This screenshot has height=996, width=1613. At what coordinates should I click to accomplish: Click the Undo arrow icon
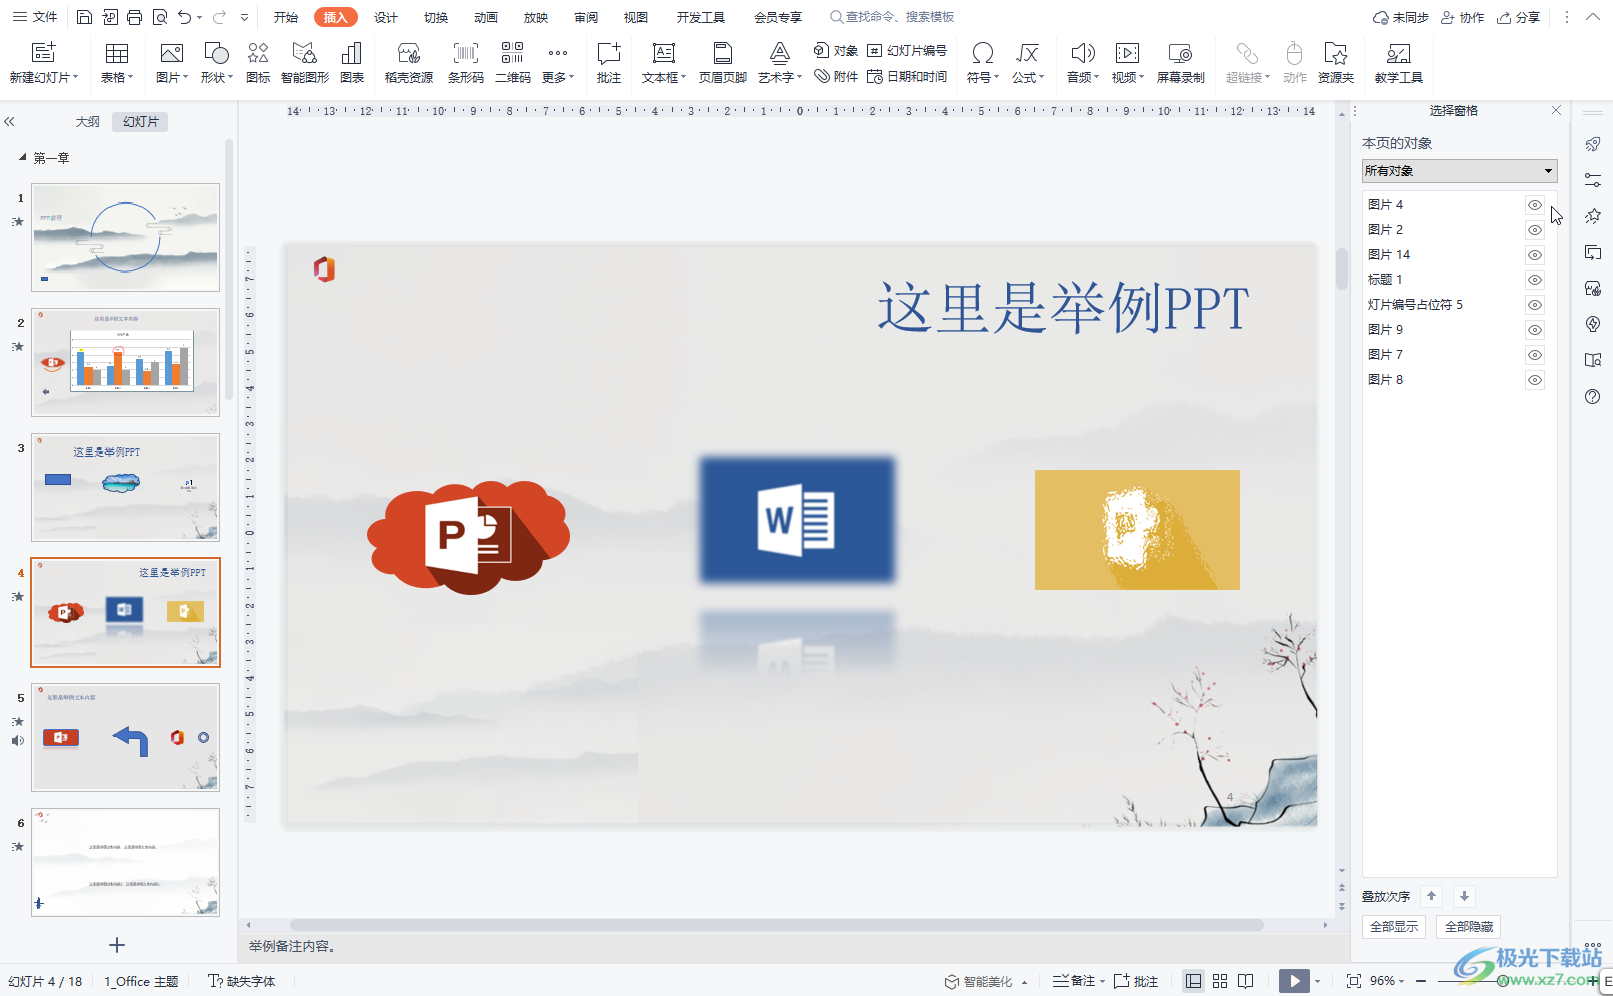184,17
